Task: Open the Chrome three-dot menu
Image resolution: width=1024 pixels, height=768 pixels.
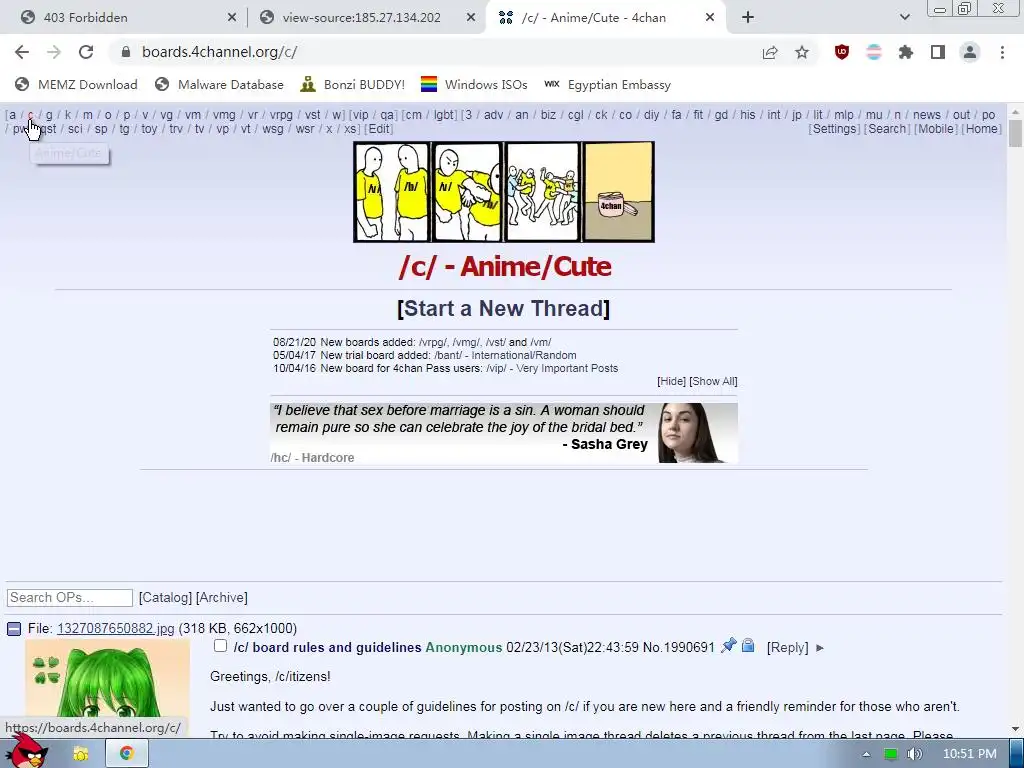Action: click(1002, 52)
